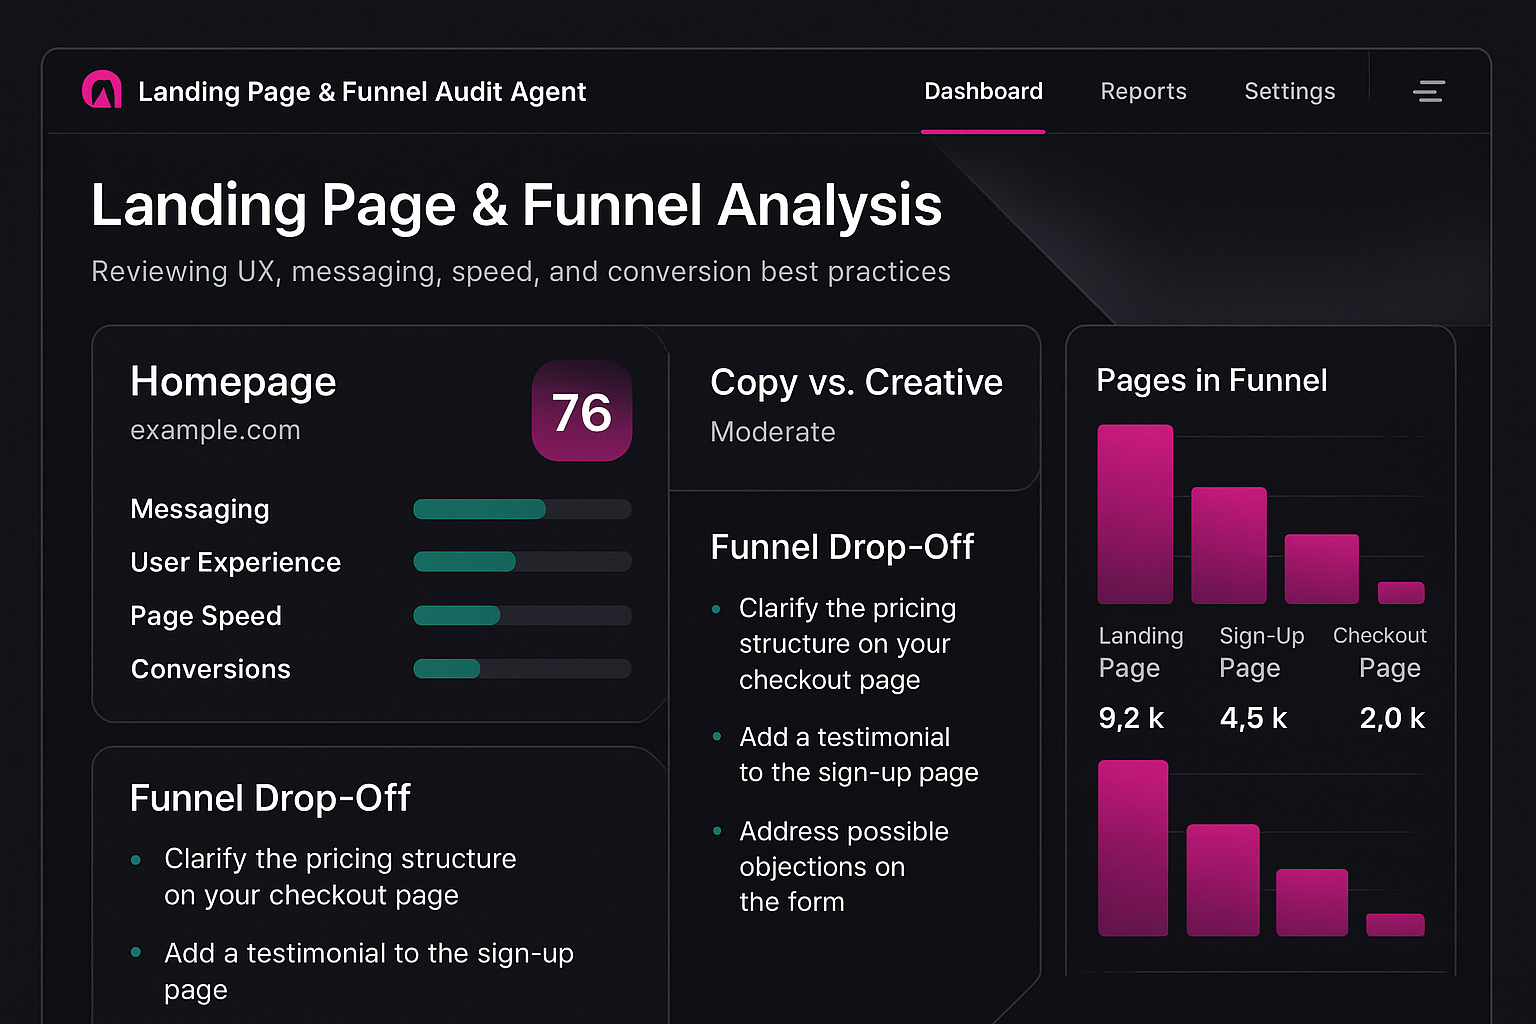Image resolution: width=1536 pixels, height=1024 pixels.
Task: Click the 'Address possible objections' recommendation
Action: pyautogui.click(x=844, y=866)
